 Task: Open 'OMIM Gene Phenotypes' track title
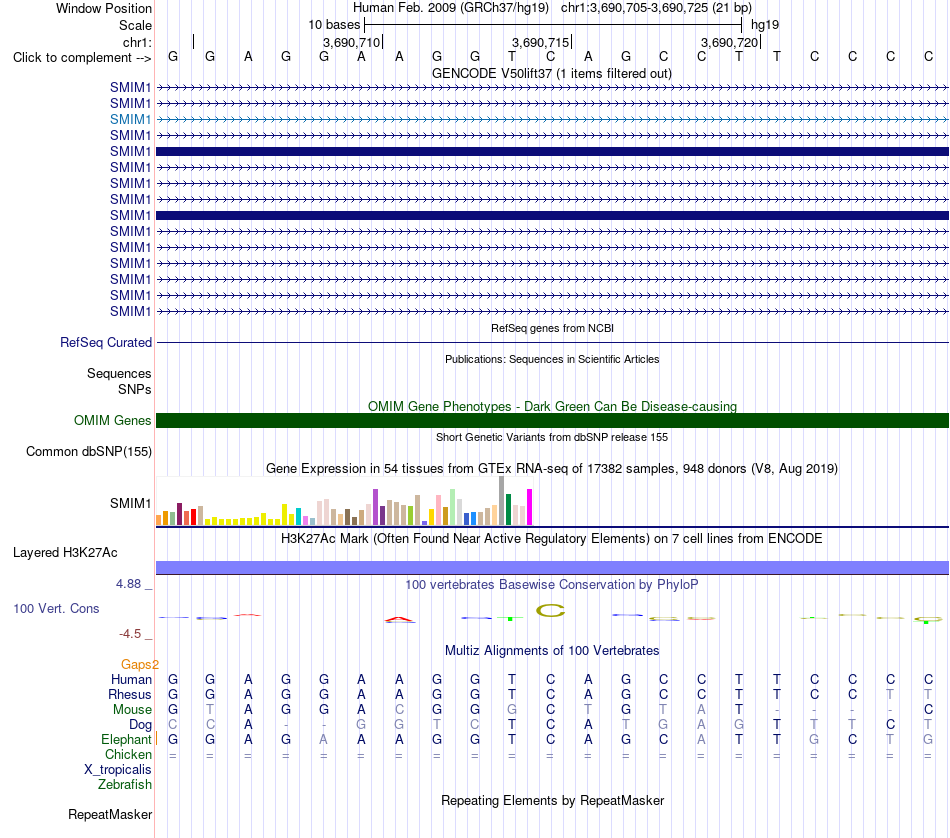click(x=552, y=407)
